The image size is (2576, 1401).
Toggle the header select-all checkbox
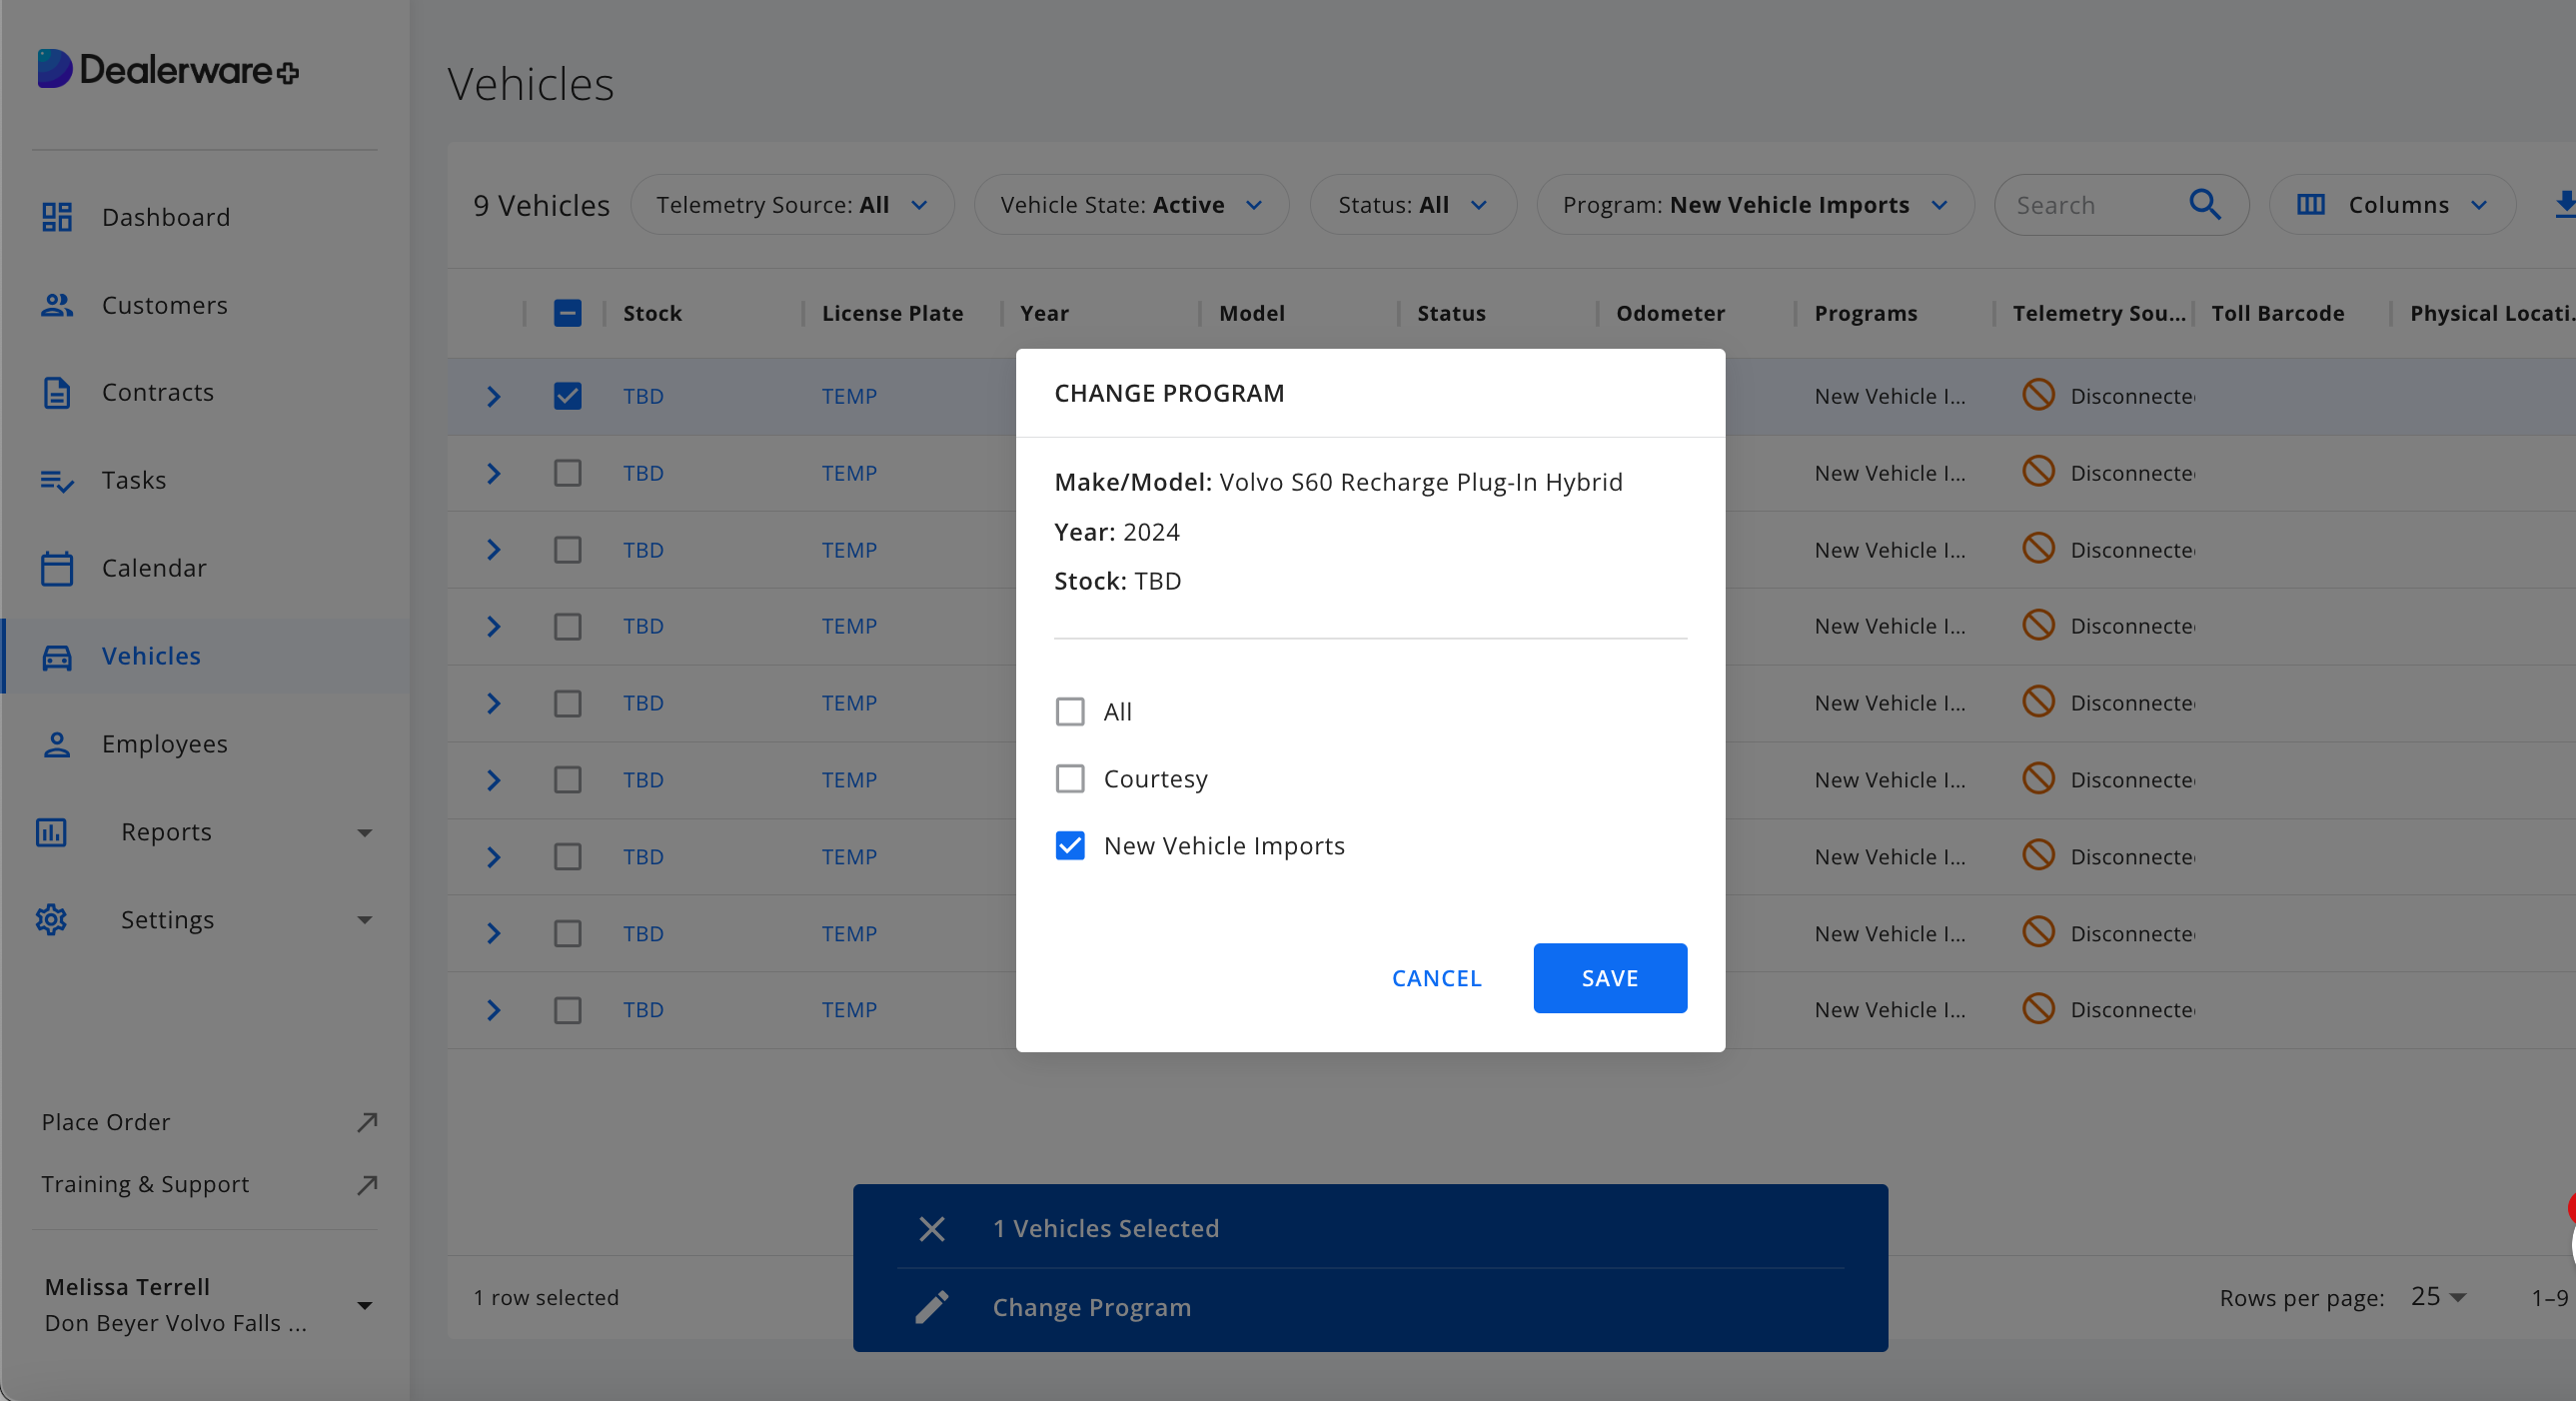pyautogui.click(x=568, y=313)
